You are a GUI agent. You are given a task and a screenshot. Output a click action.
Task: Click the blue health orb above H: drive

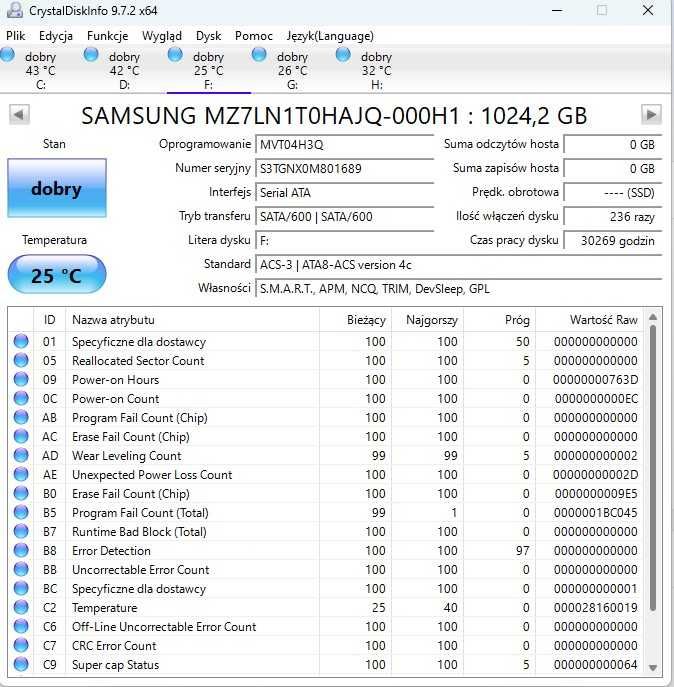[343, 55]
